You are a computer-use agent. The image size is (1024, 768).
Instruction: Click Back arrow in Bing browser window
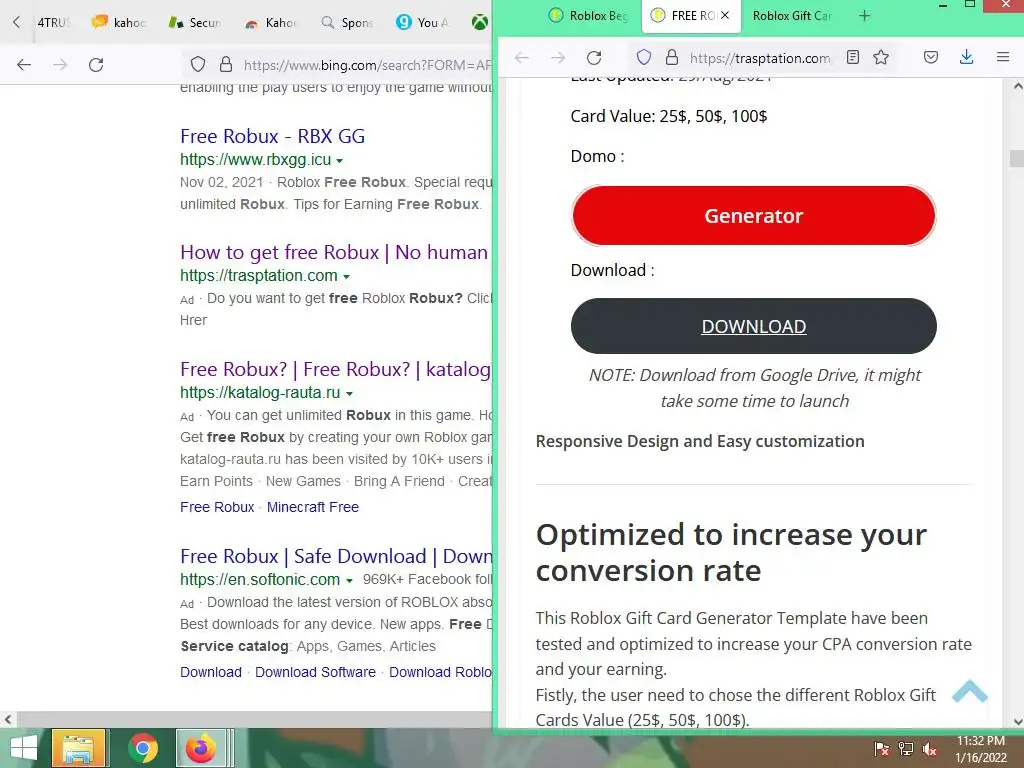(x=24, y=65)
